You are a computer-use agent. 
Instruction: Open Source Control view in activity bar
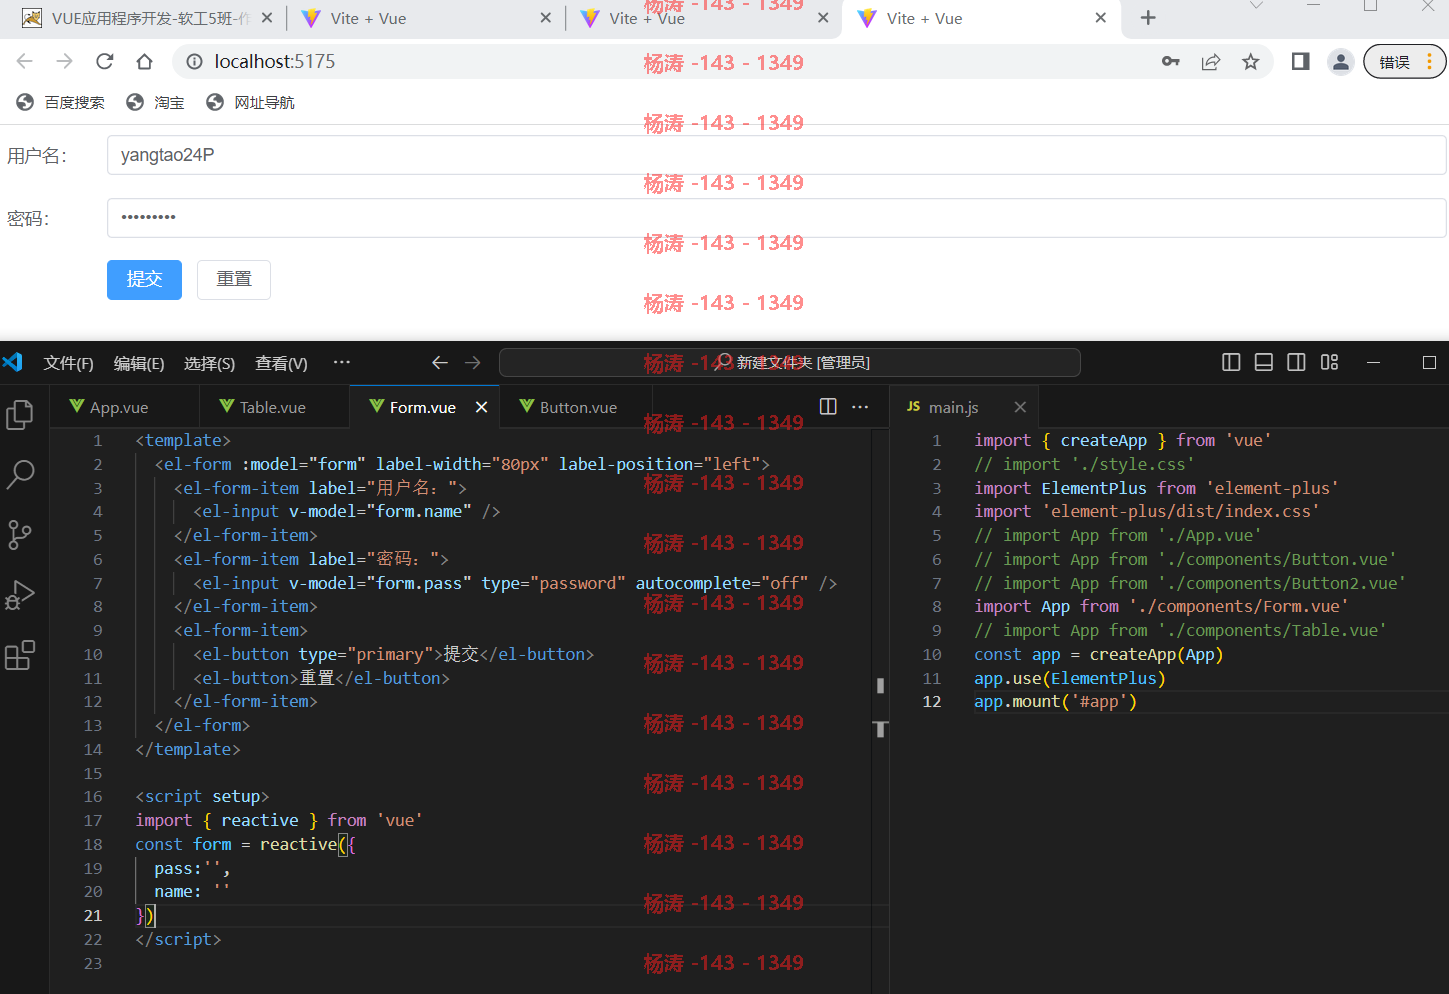tap(20, 535)
